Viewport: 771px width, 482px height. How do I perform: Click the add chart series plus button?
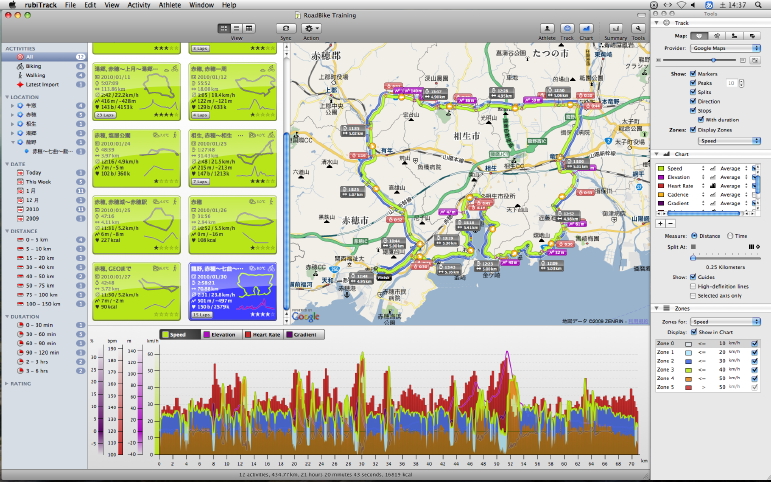pyautogui.click(x=661, y=223)
